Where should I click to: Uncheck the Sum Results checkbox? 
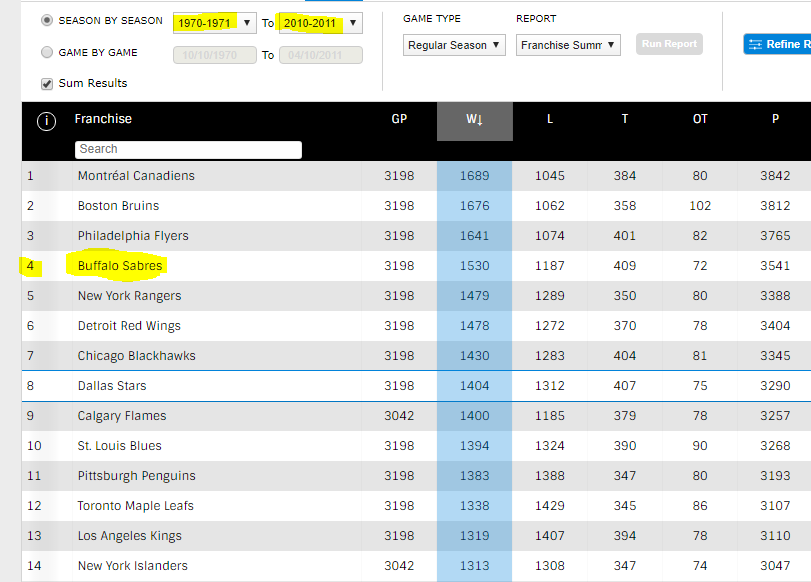pos(47,84)
